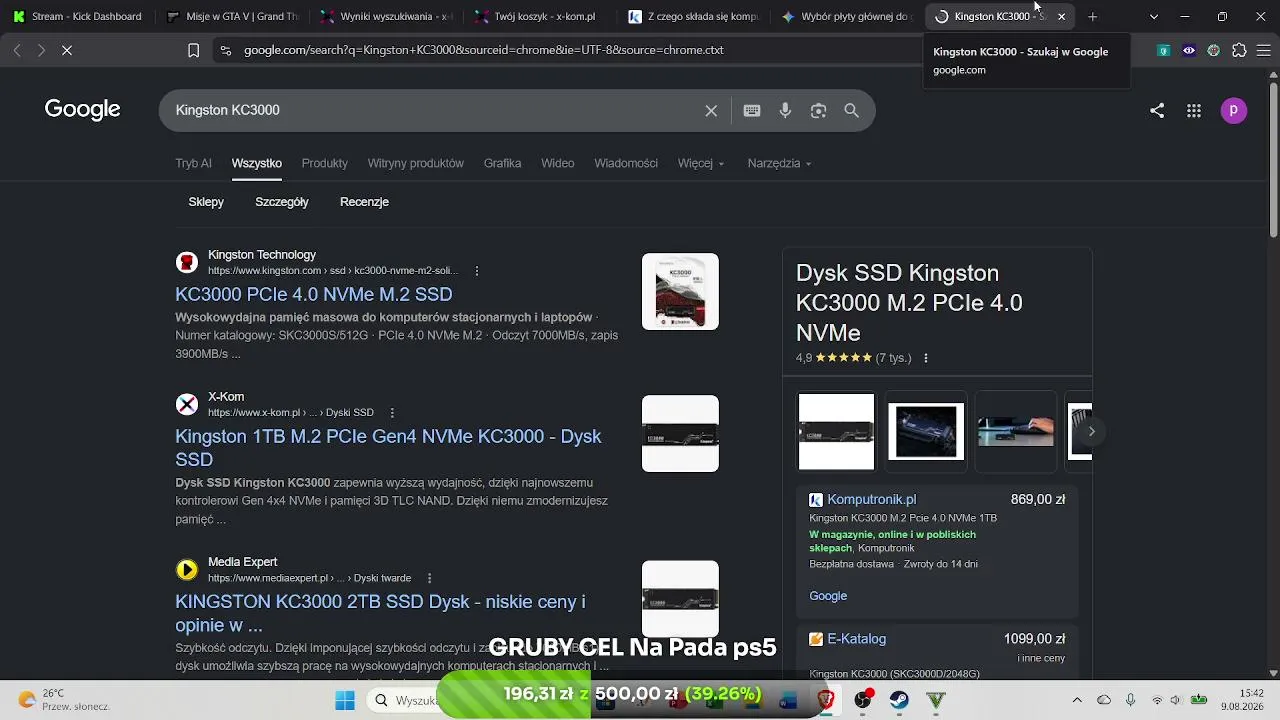Open the Windows Start menu
The image size is (1280, 720).
pos(345,700)
